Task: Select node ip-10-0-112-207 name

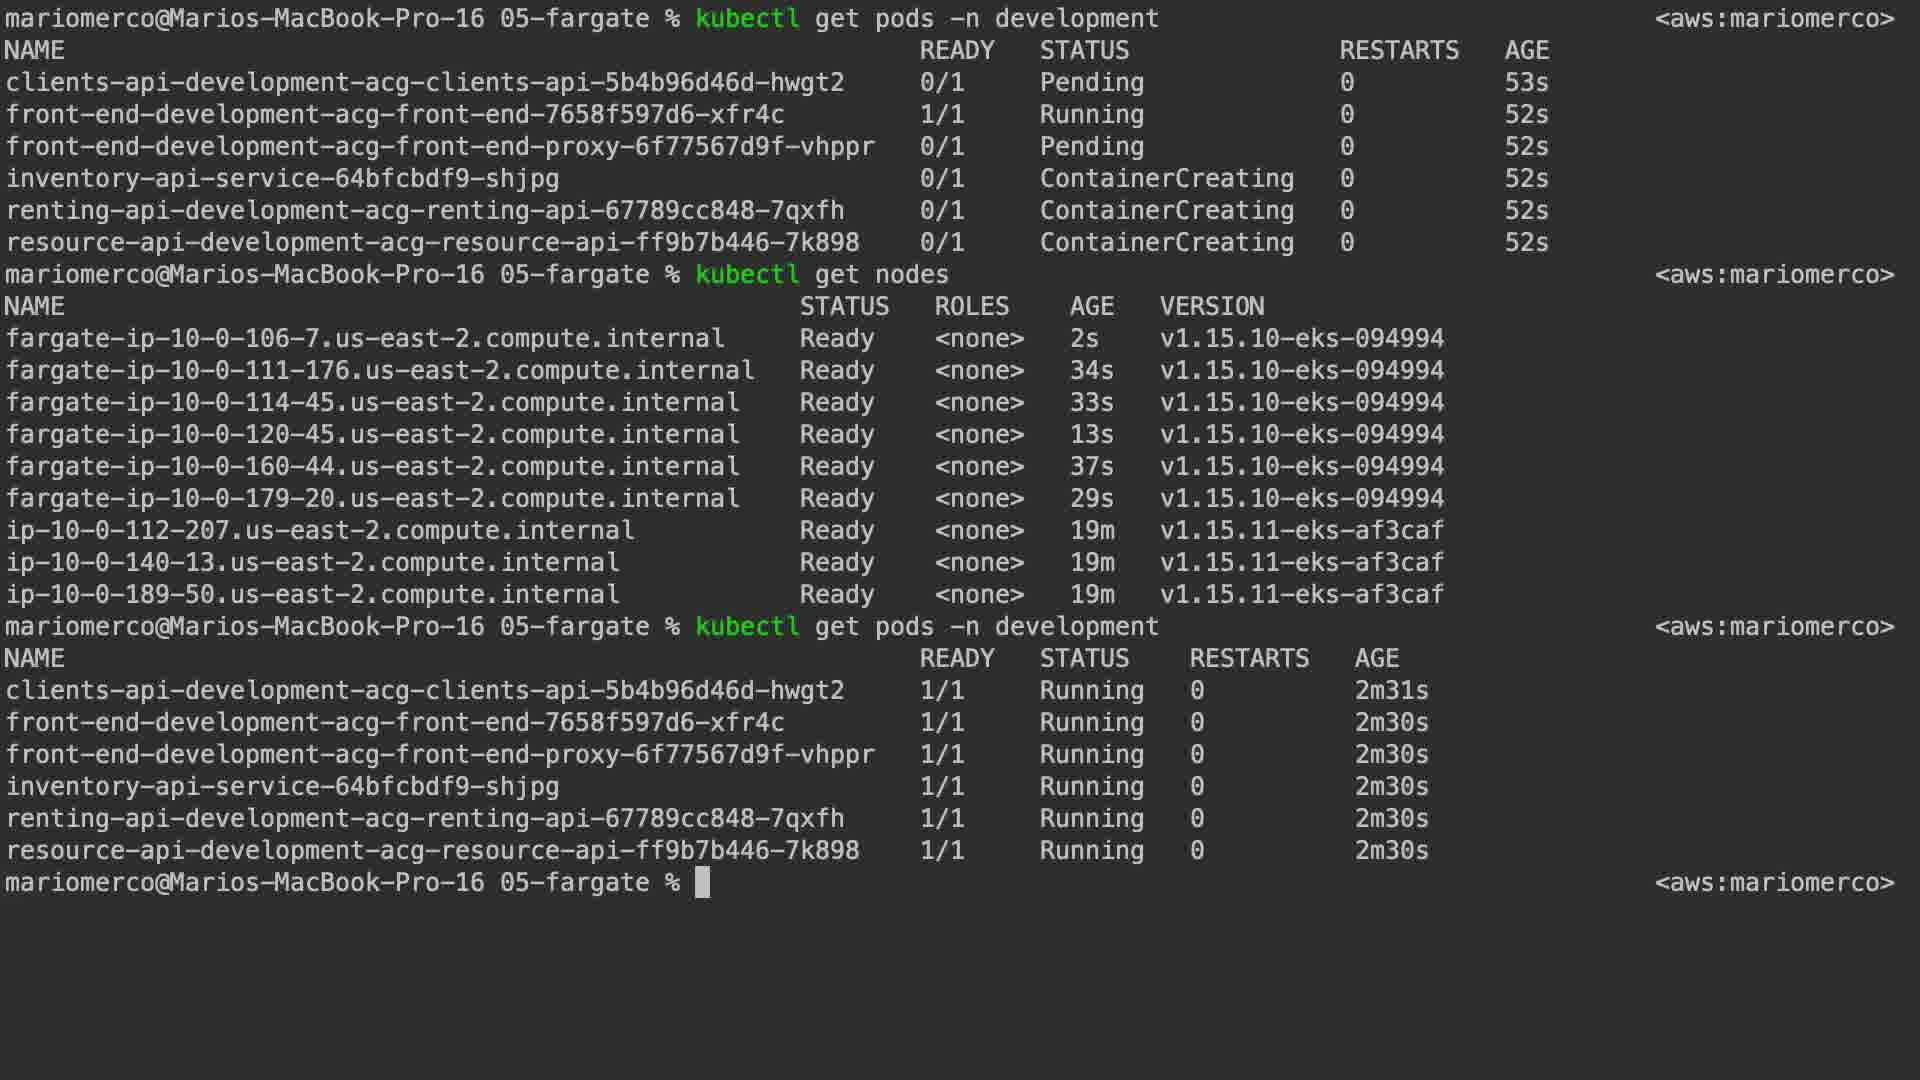Action: [x=320, y=530]
